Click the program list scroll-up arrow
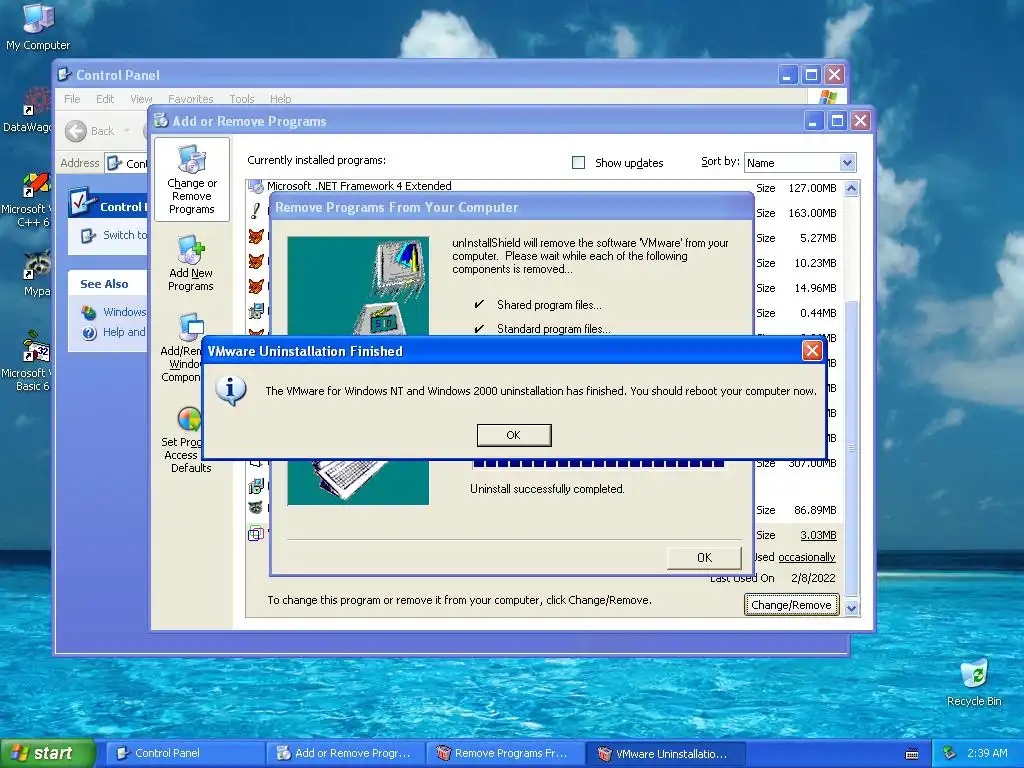This screenshot has width=1024, height=768. [x=851, y=189]
